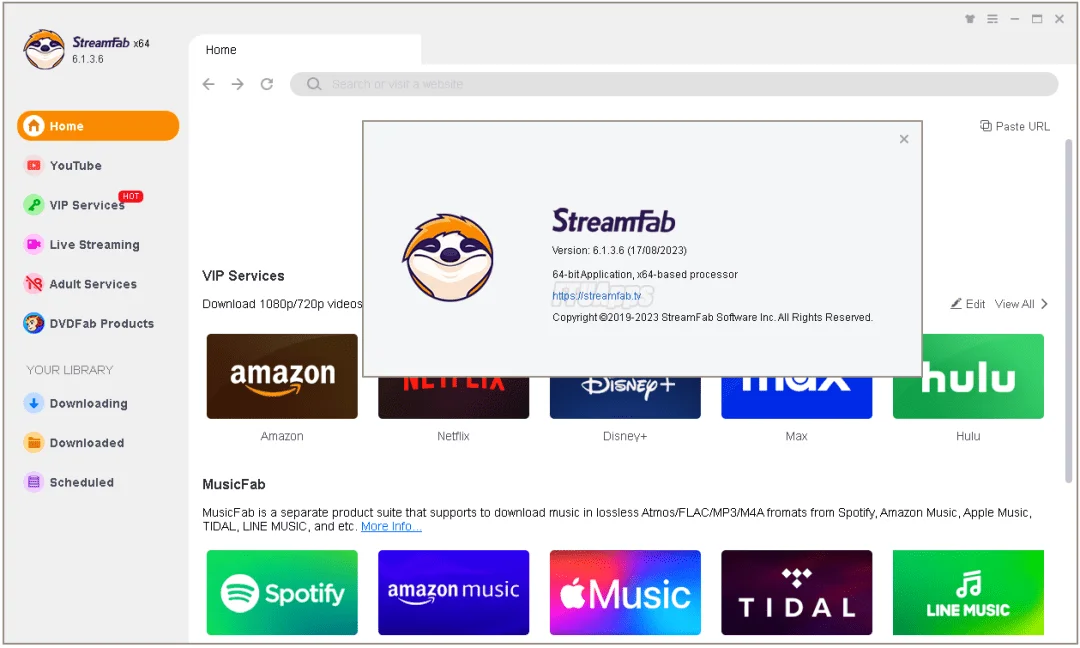
Task: Open the Spotify music tile
Action: coord(282,592)
